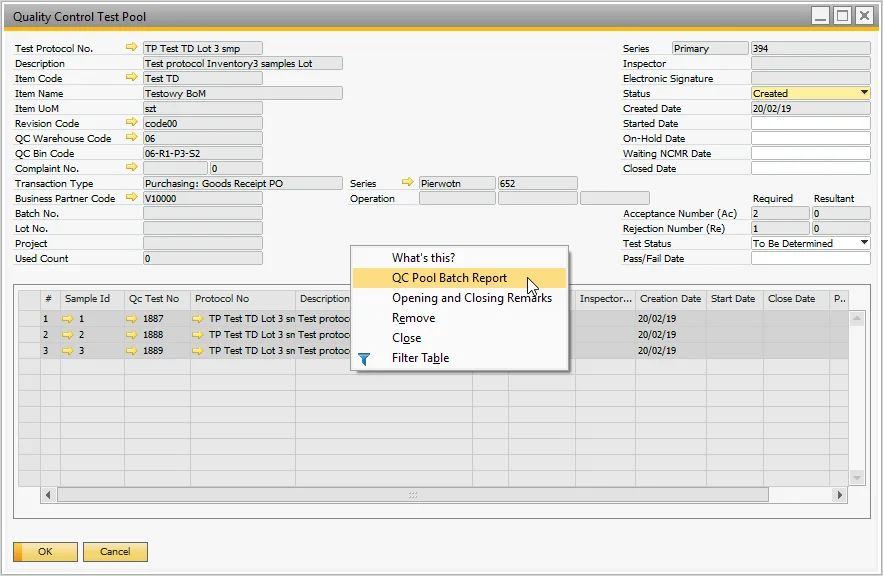This screenshot has height=576, width=883.
Task: Click Cancel button
Action: coord(115,552)
